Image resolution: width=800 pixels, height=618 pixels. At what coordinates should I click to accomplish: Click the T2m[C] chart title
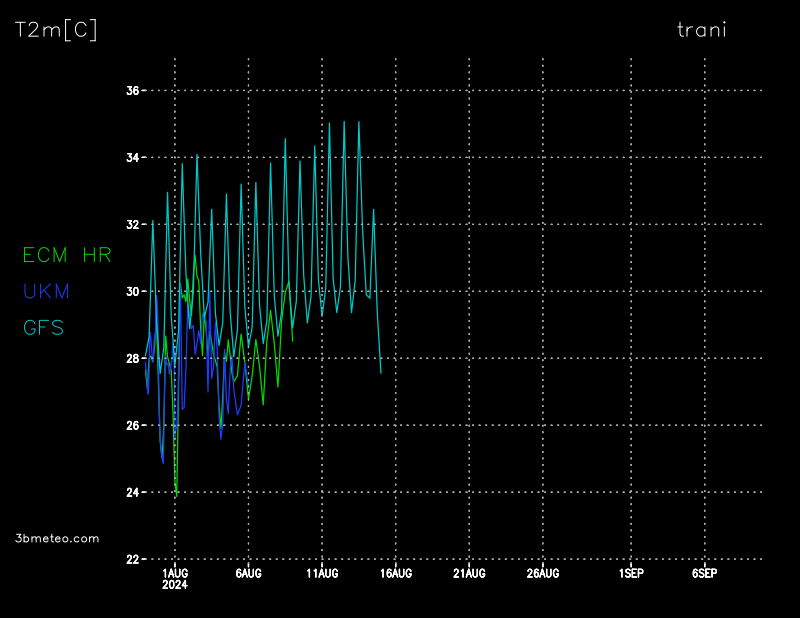56,30
